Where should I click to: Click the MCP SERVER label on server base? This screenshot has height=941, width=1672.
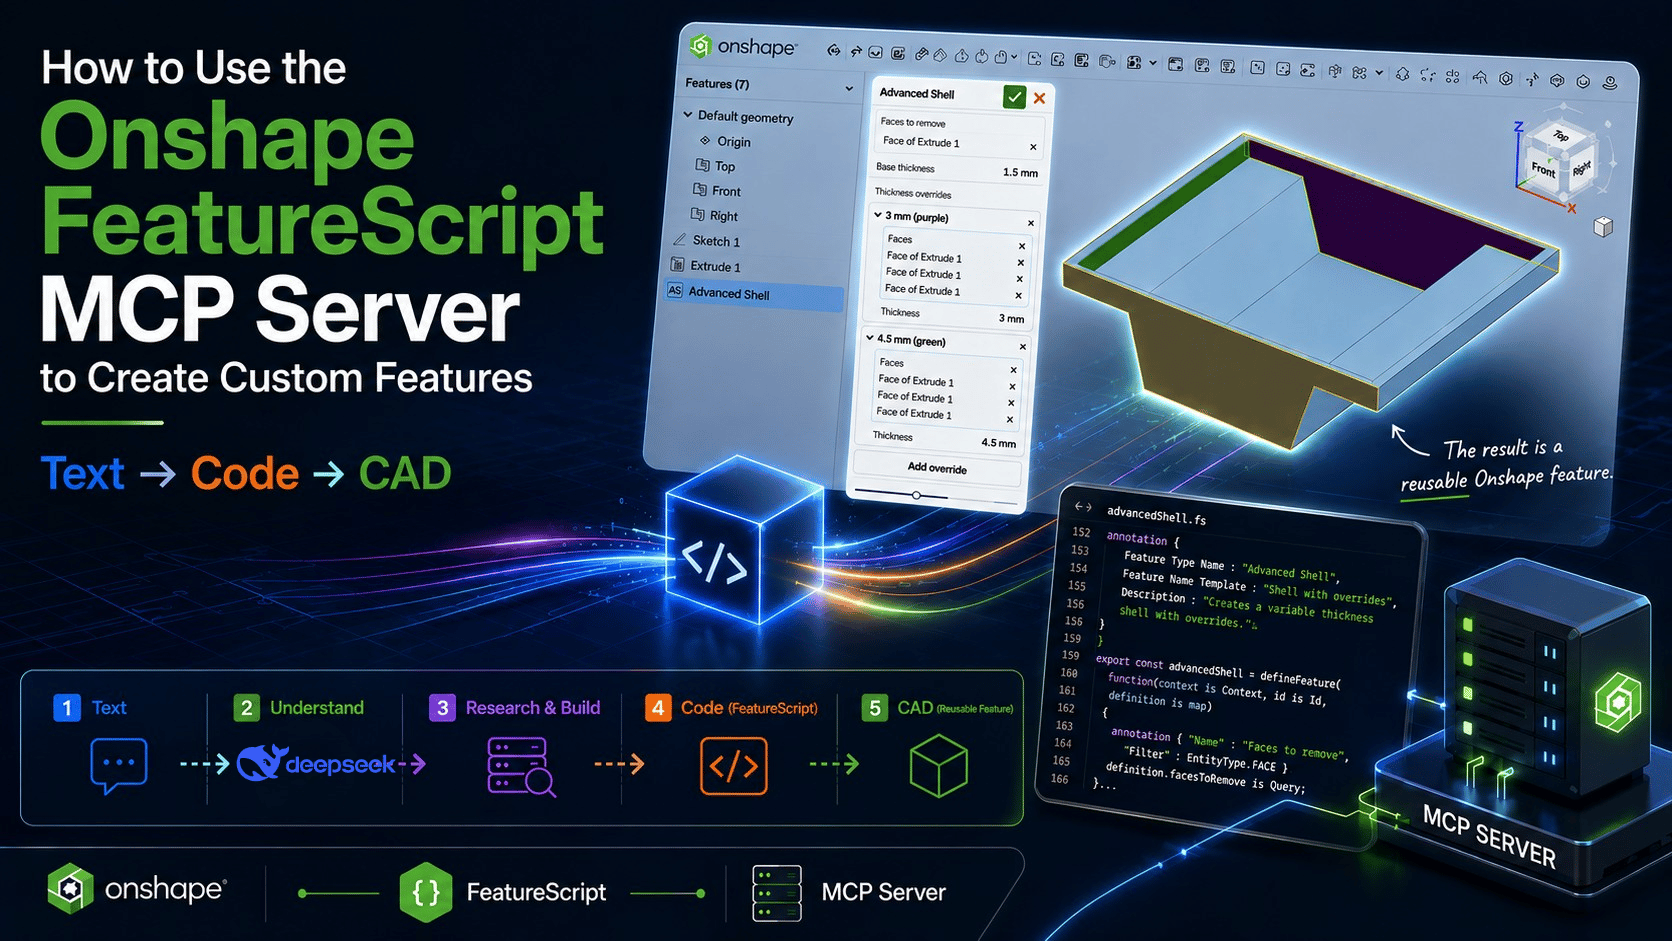pos(1490,836)
